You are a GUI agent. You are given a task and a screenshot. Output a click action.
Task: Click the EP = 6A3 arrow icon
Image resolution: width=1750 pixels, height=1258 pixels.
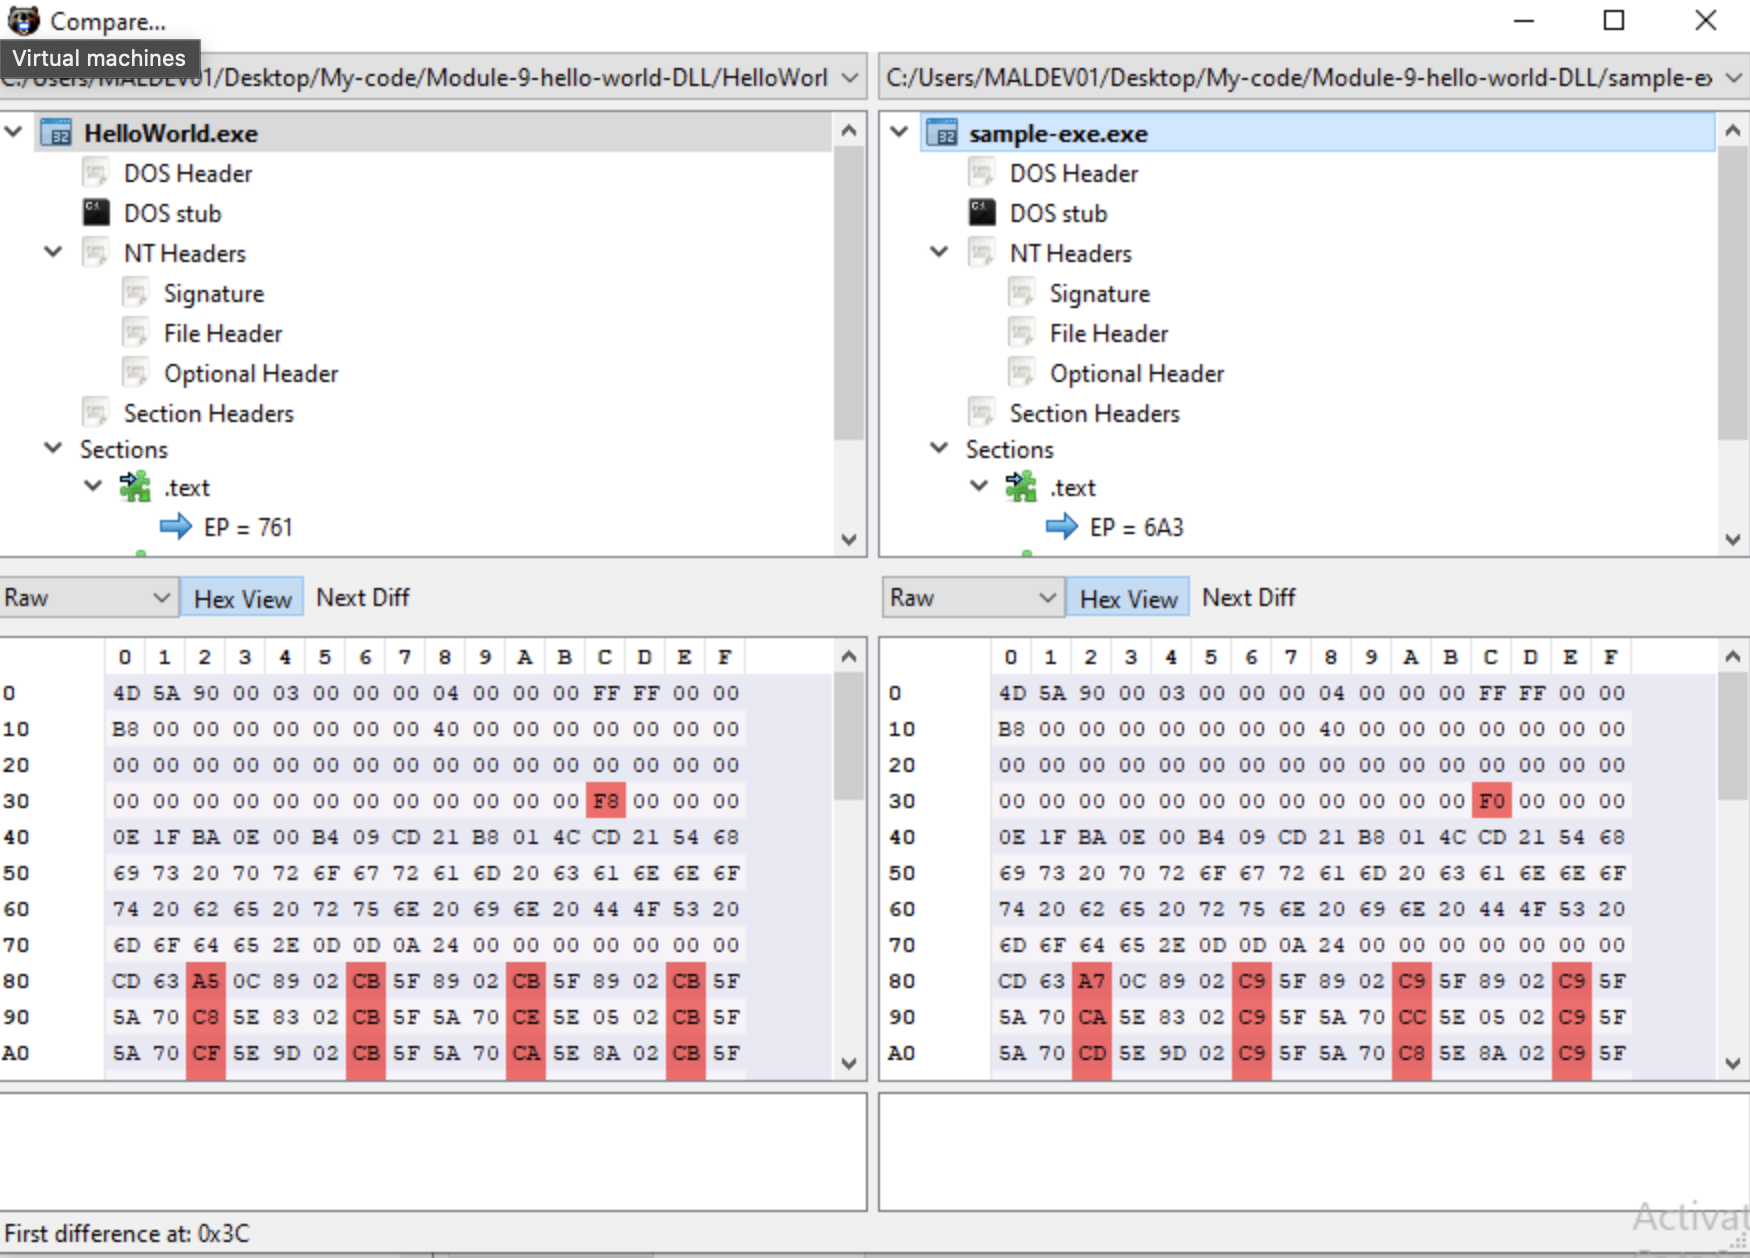coord(1061,526)
